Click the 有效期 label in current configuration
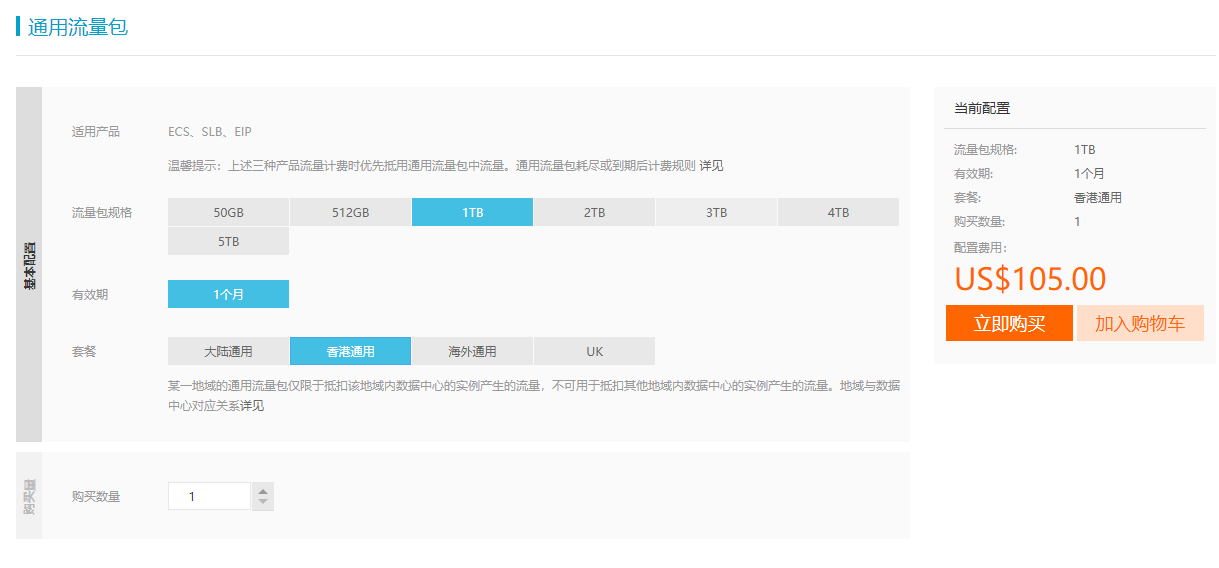Viewport: 1219px width, 568px height. click(x=974, y=174)
